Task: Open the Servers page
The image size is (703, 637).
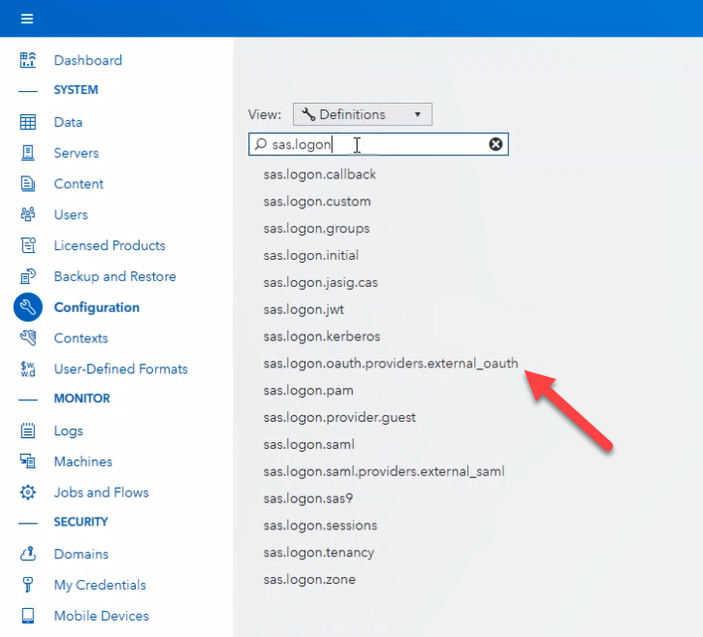Action: 76,153
